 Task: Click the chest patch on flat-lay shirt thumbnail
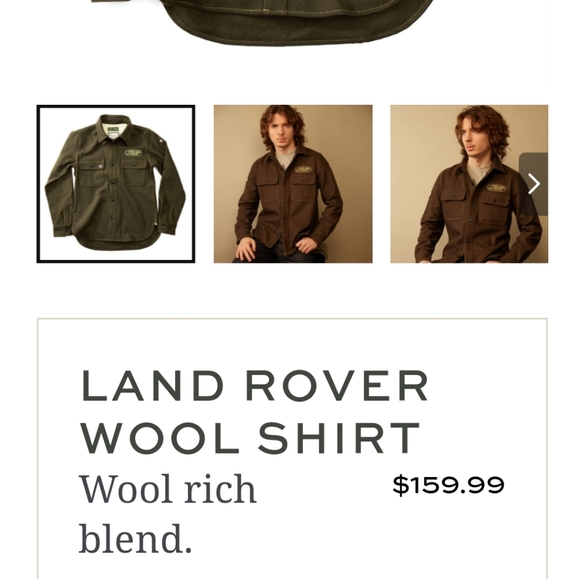[133, 153]
